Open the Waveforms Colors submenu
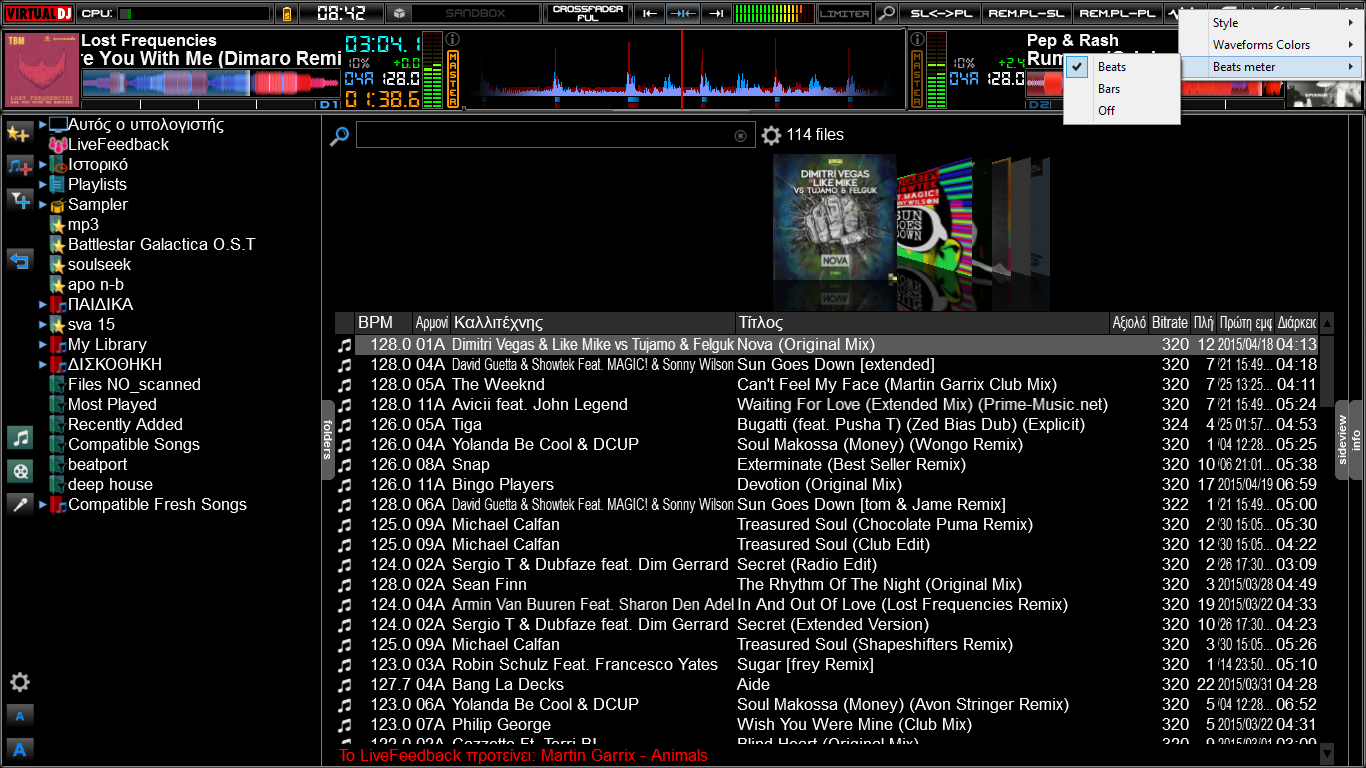Screen dimensions: 1366x768 (1271, 45)
